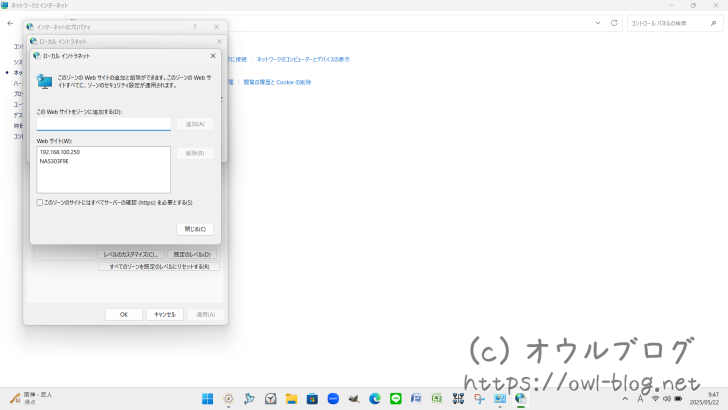Click OK in Internet Properties
Viewport: 728px width, 410px height.
[124, 314]
